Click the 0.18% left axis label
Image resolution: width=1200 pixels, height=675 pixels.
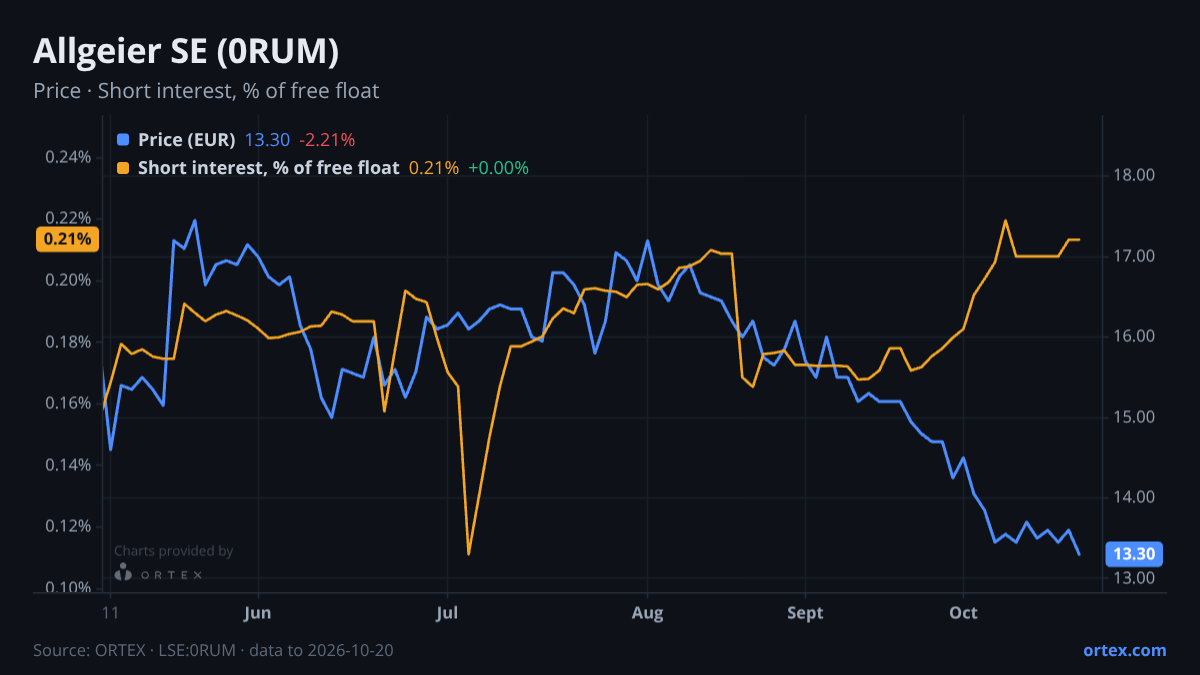(x=68, y=342)
